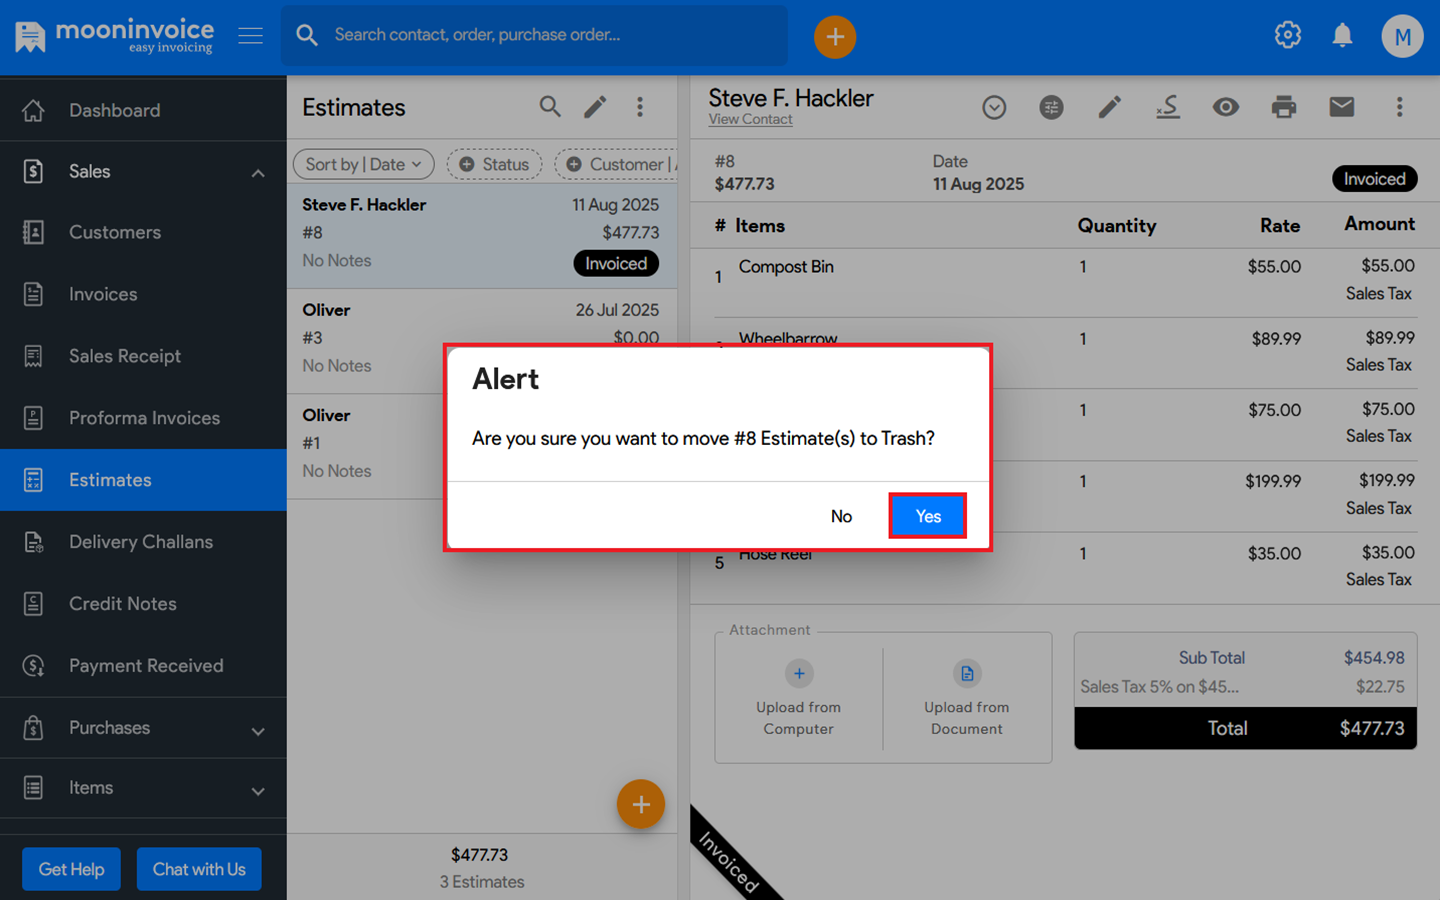Preview estimate with the eye icon

coord(1225,107)
